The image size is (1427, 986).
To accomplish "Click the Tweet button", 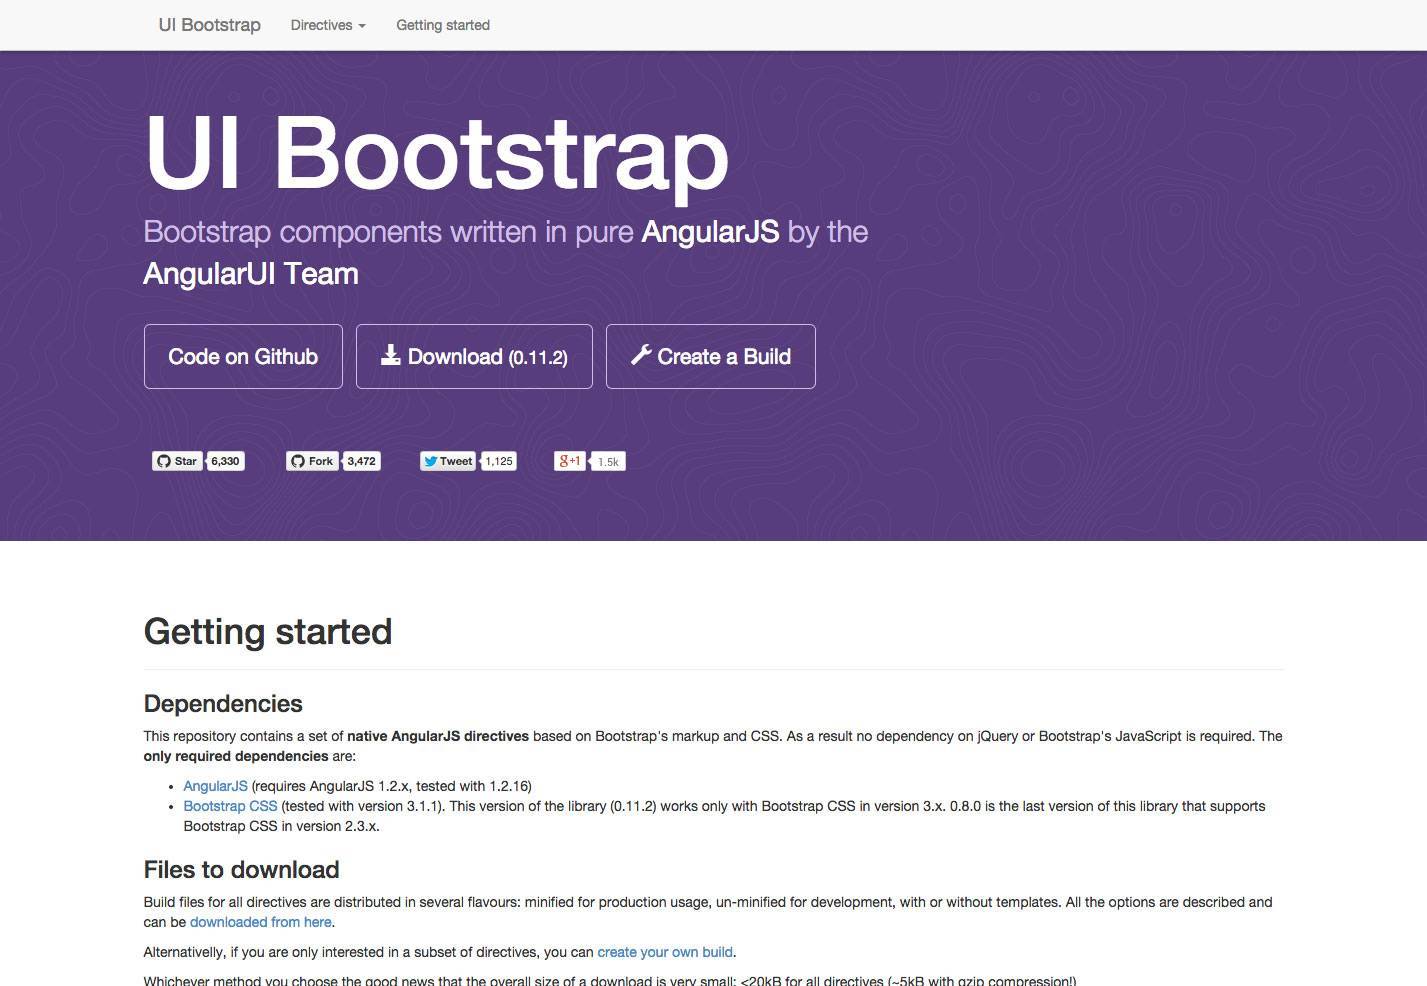I will pos(447,461).
